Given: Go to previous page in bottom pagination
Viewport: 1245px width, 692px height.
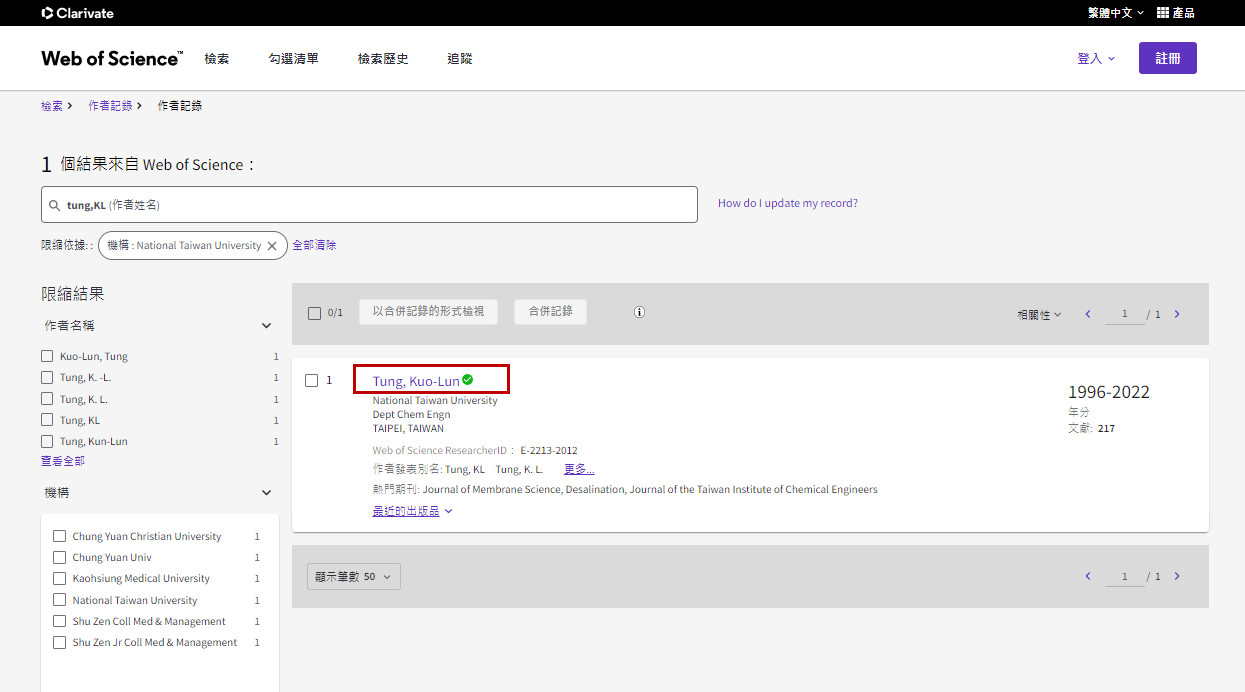Looking at the screenshot, I should point(1088,576).
